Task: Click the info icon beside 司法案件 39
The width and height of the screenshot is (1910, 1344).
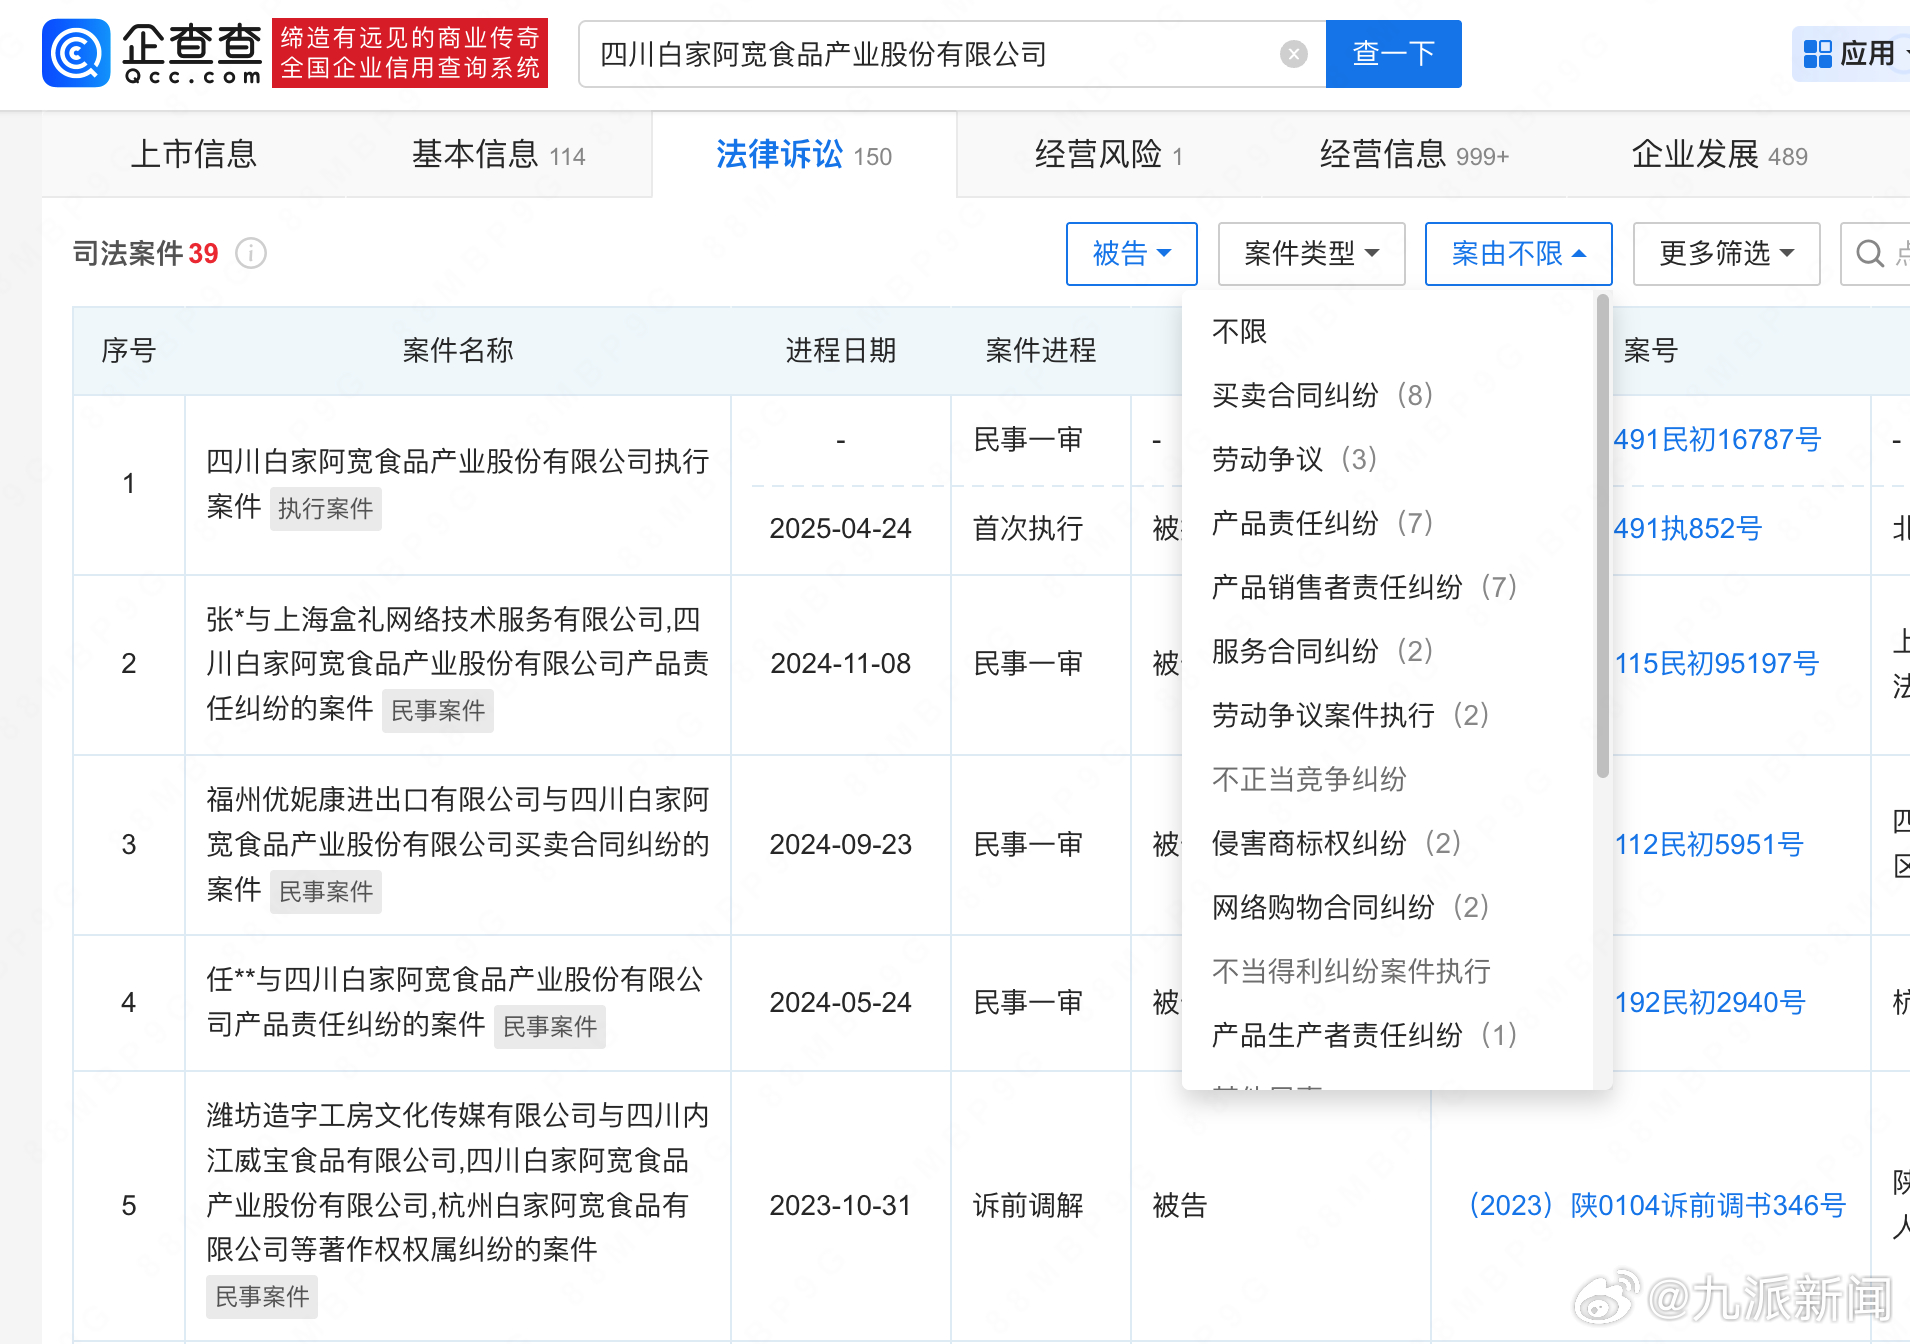Action: click(251, 254)
